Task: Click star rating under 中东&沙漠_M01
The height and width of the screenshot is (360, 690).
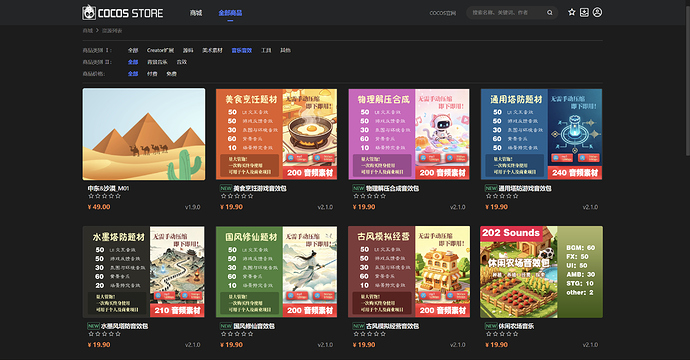Action: (x=104, y=196)
